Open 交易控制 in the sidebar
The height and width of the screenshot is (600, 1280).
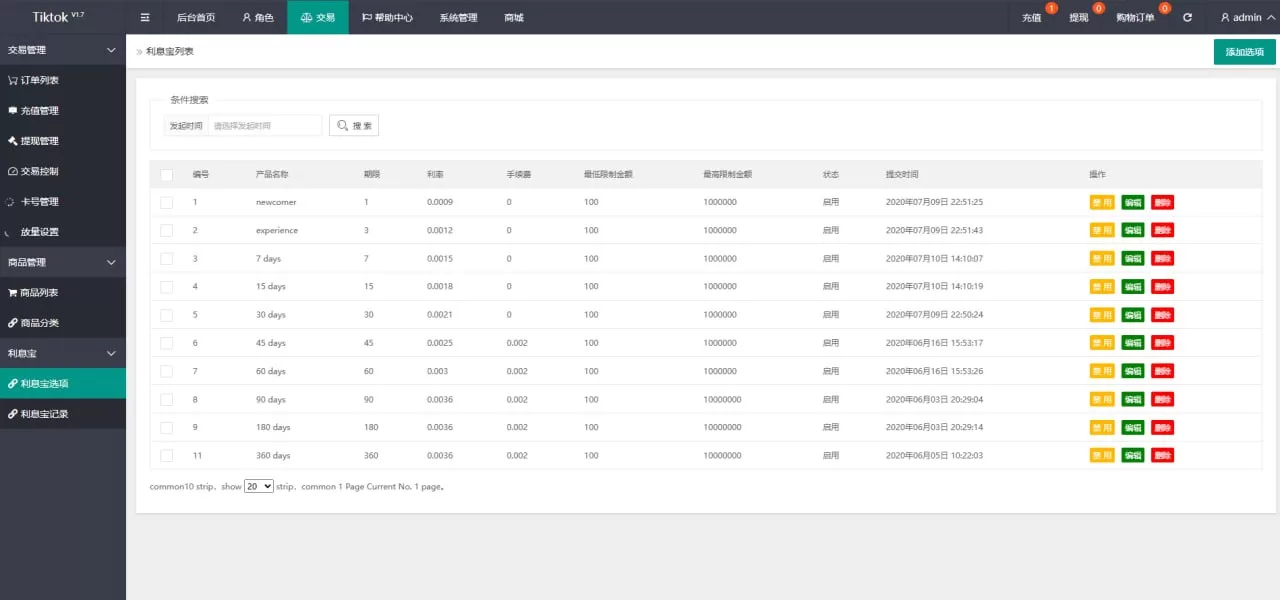click(34, 171)
